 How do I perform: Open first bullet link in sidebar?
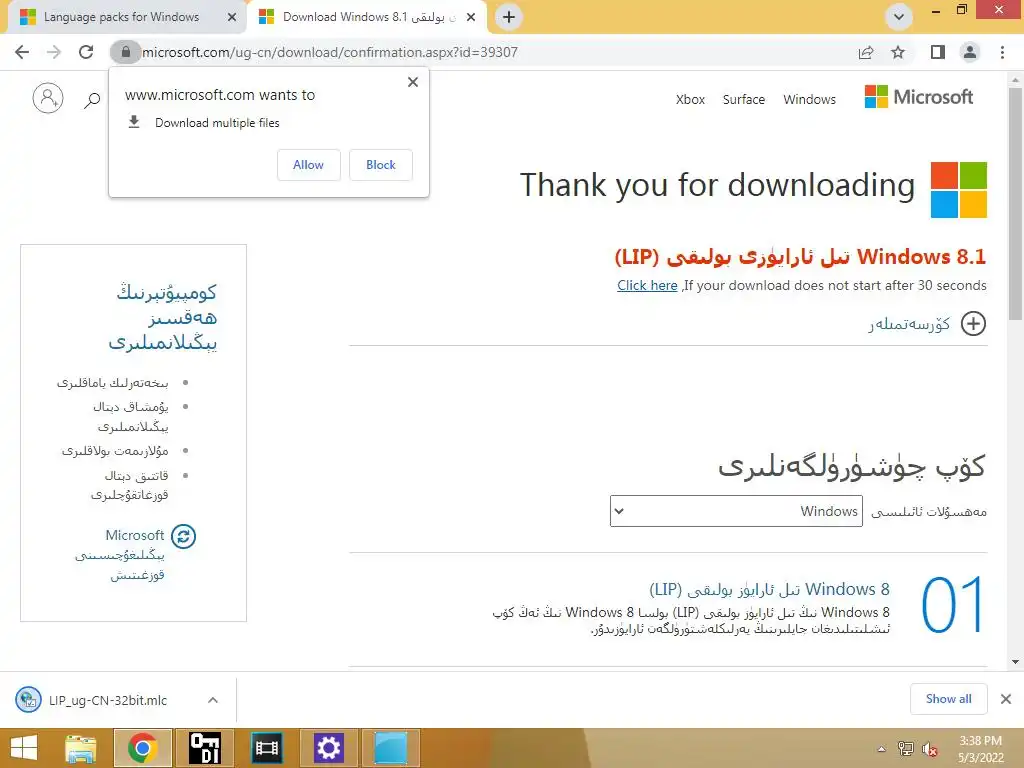tap(112, 383)
